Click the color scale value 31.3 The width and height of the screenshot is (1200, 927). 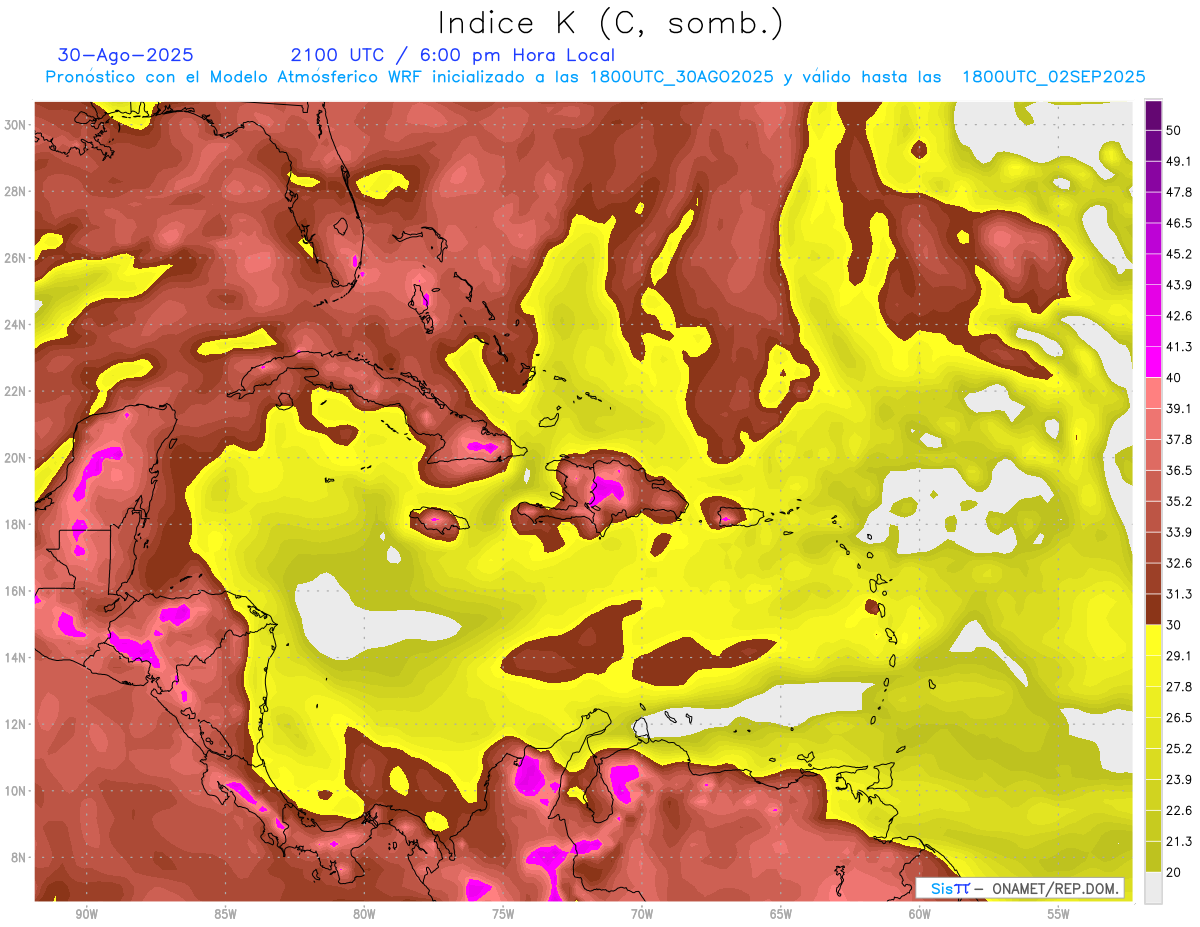coord(1179,594)
